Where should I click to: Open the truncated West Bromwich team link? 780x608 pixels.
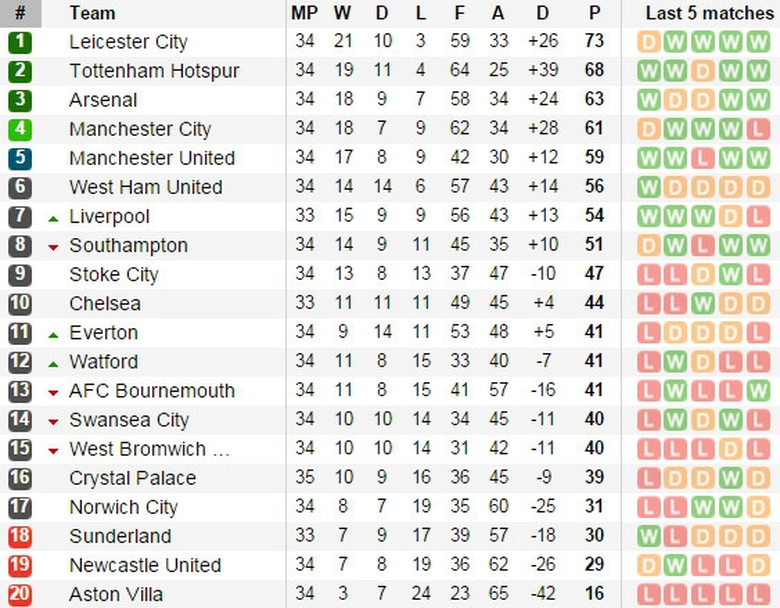click(x=149, y=449)
